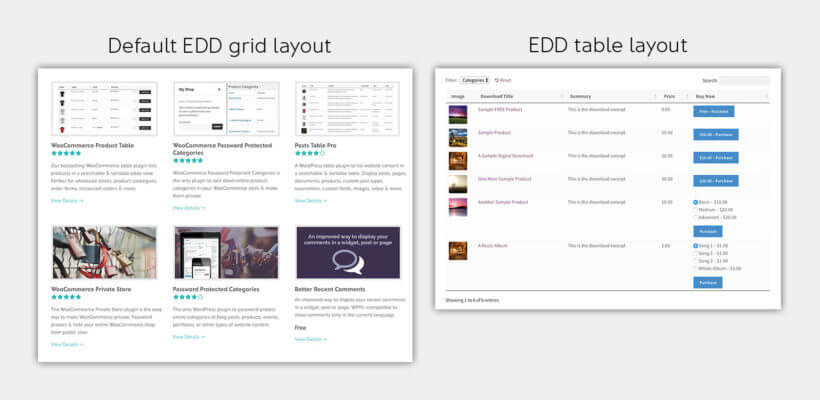Click the WooCommerce Product Table title
The height and width of the screenshot is (400, 820).
(x=93, y=145)
